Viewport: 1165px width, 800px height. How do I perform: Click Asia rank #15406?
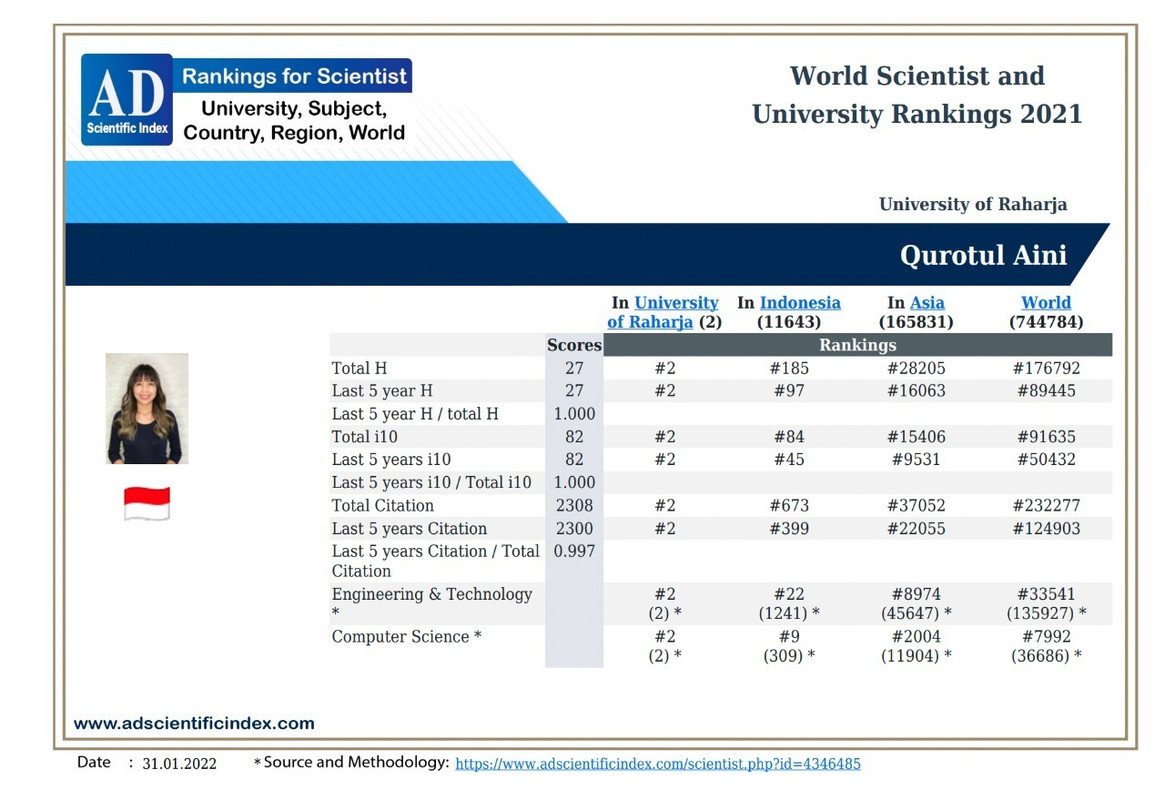pos(916,437)
